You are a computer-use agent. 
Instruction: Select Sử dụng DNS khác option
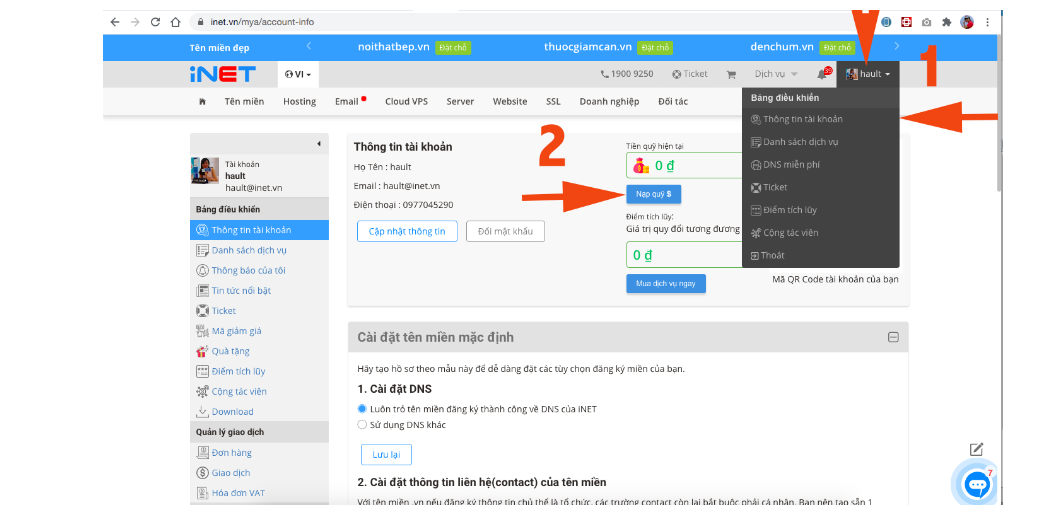tap(362, 425)
